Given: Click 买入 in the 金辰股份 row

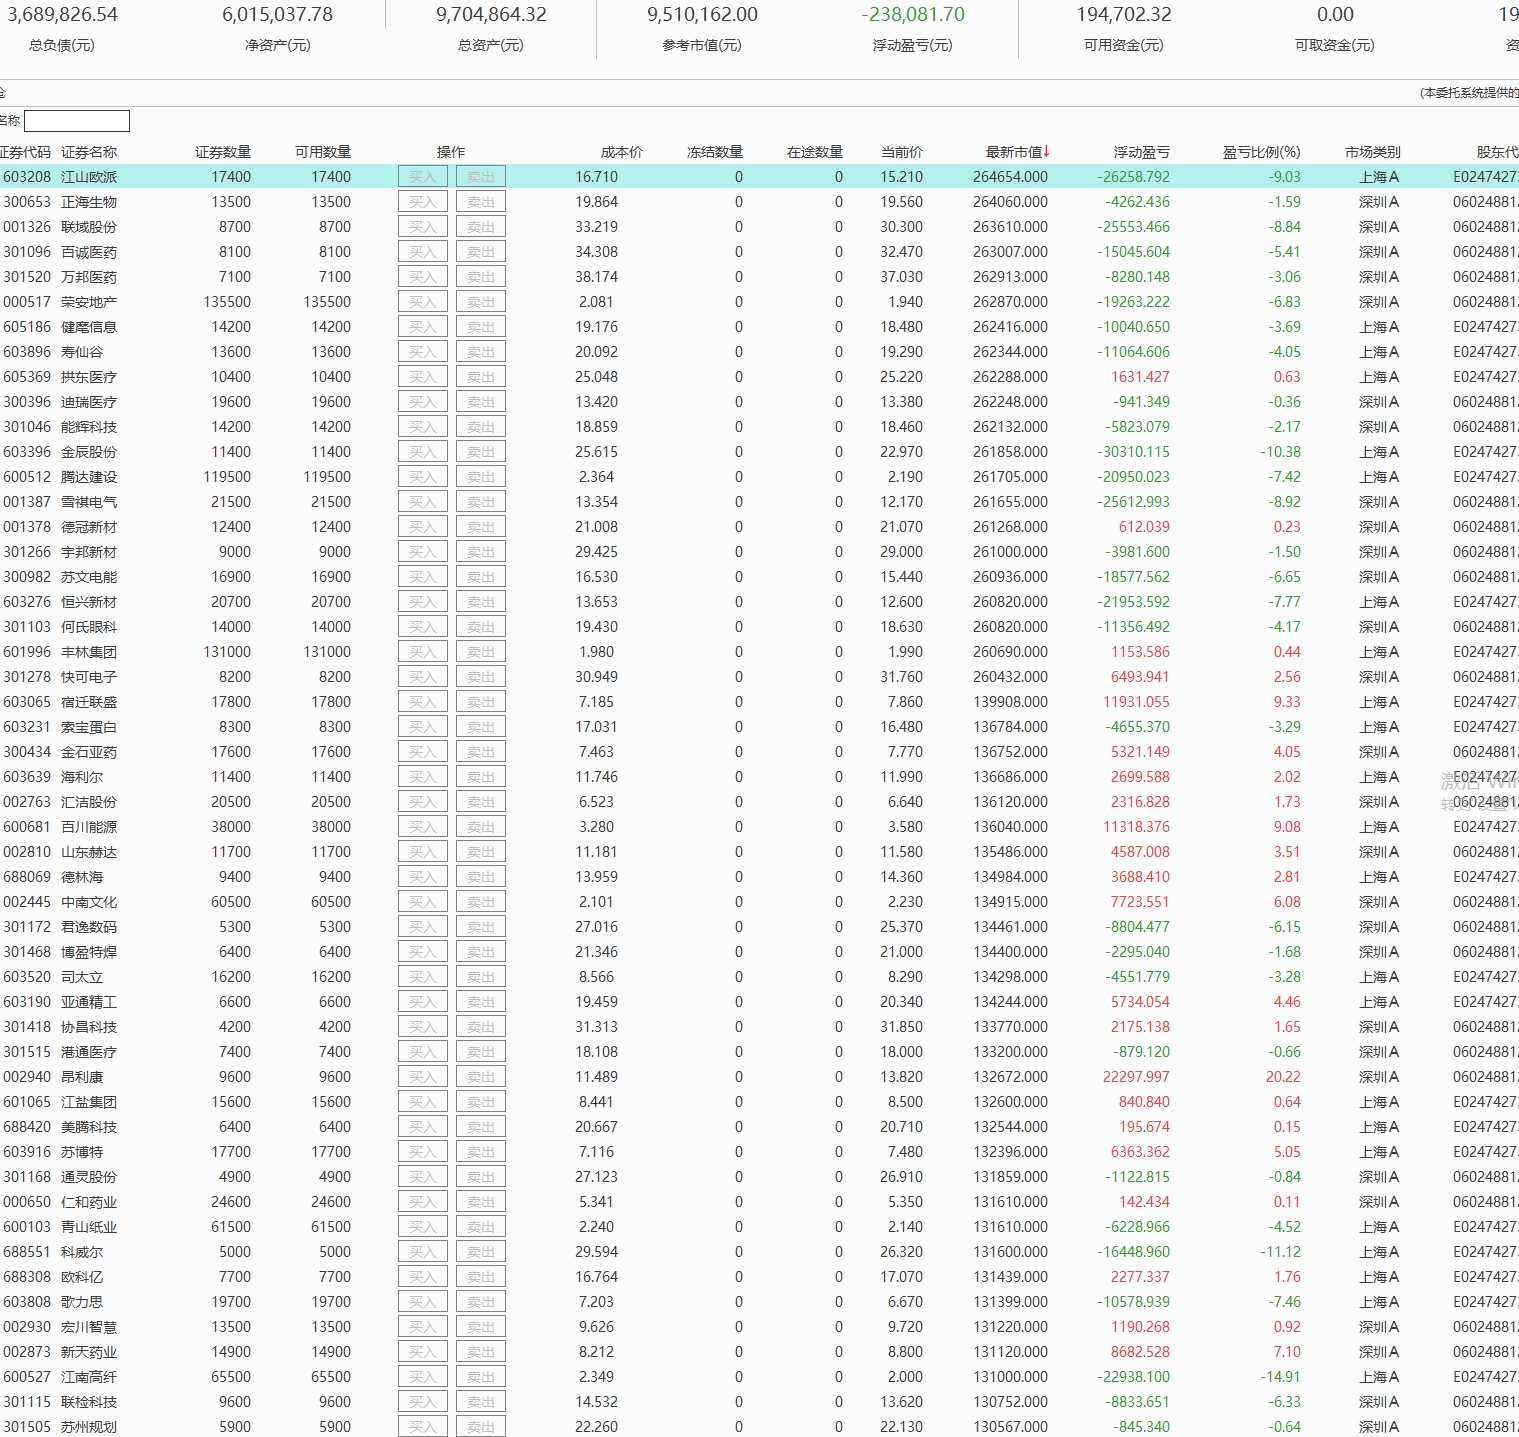Looking at the screenshot, I should tap(423, 452).
